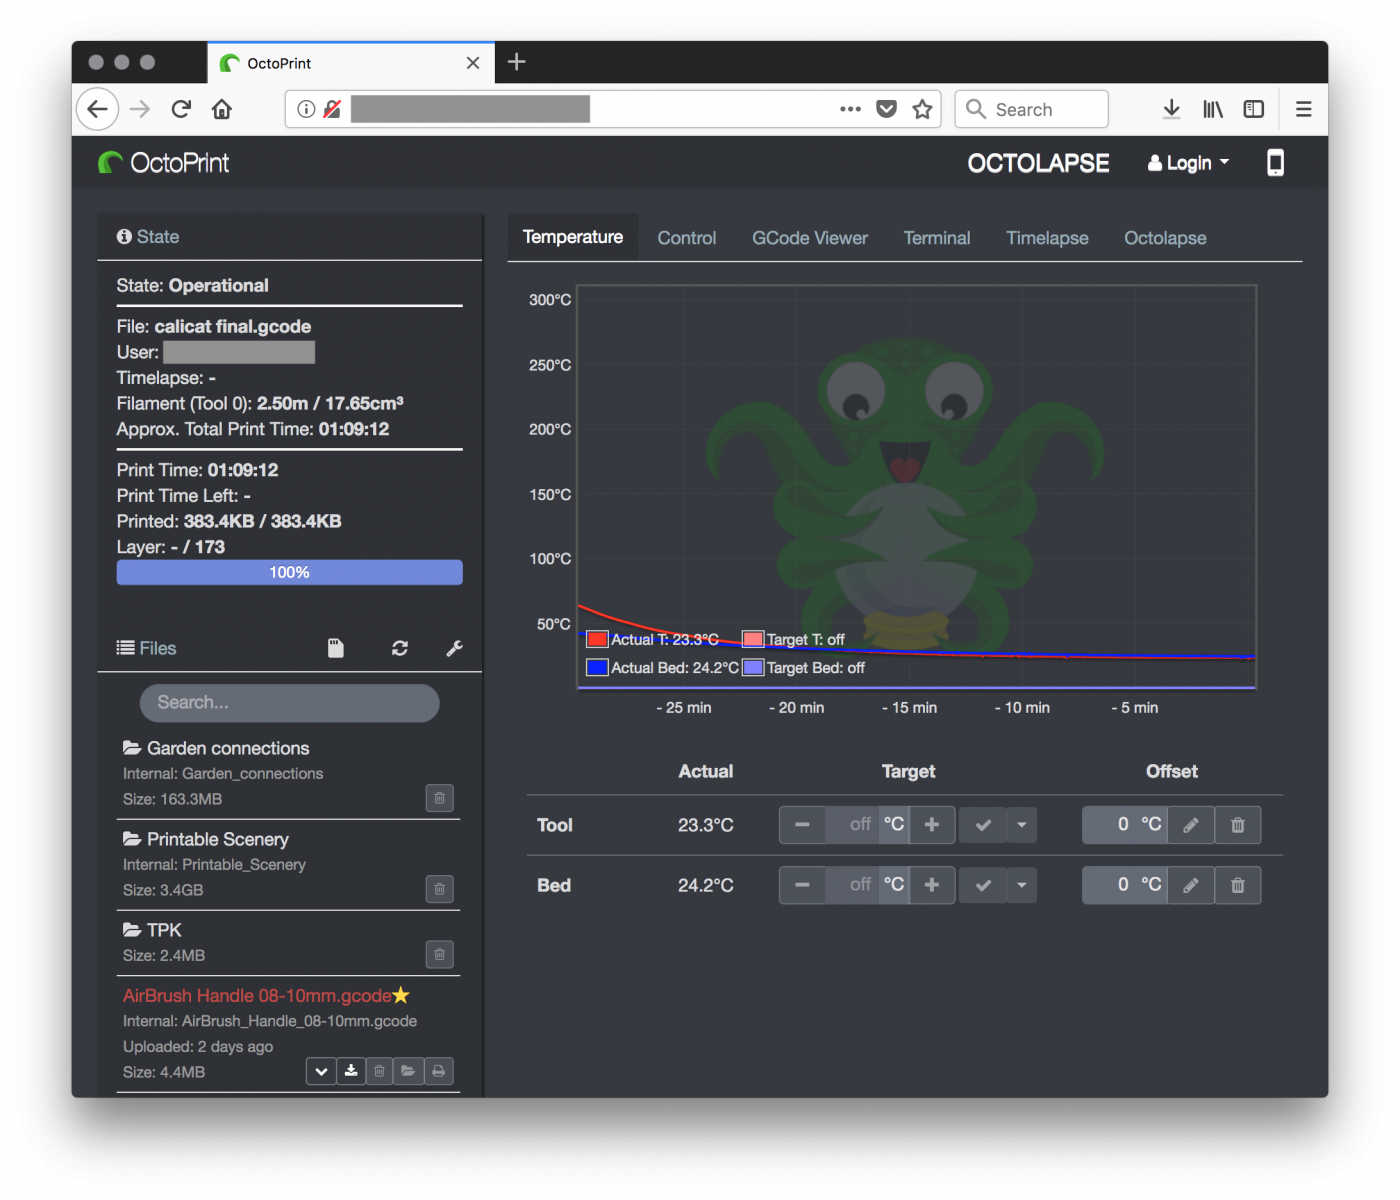Open the Login dropdown menu

tap(1188, 163)
